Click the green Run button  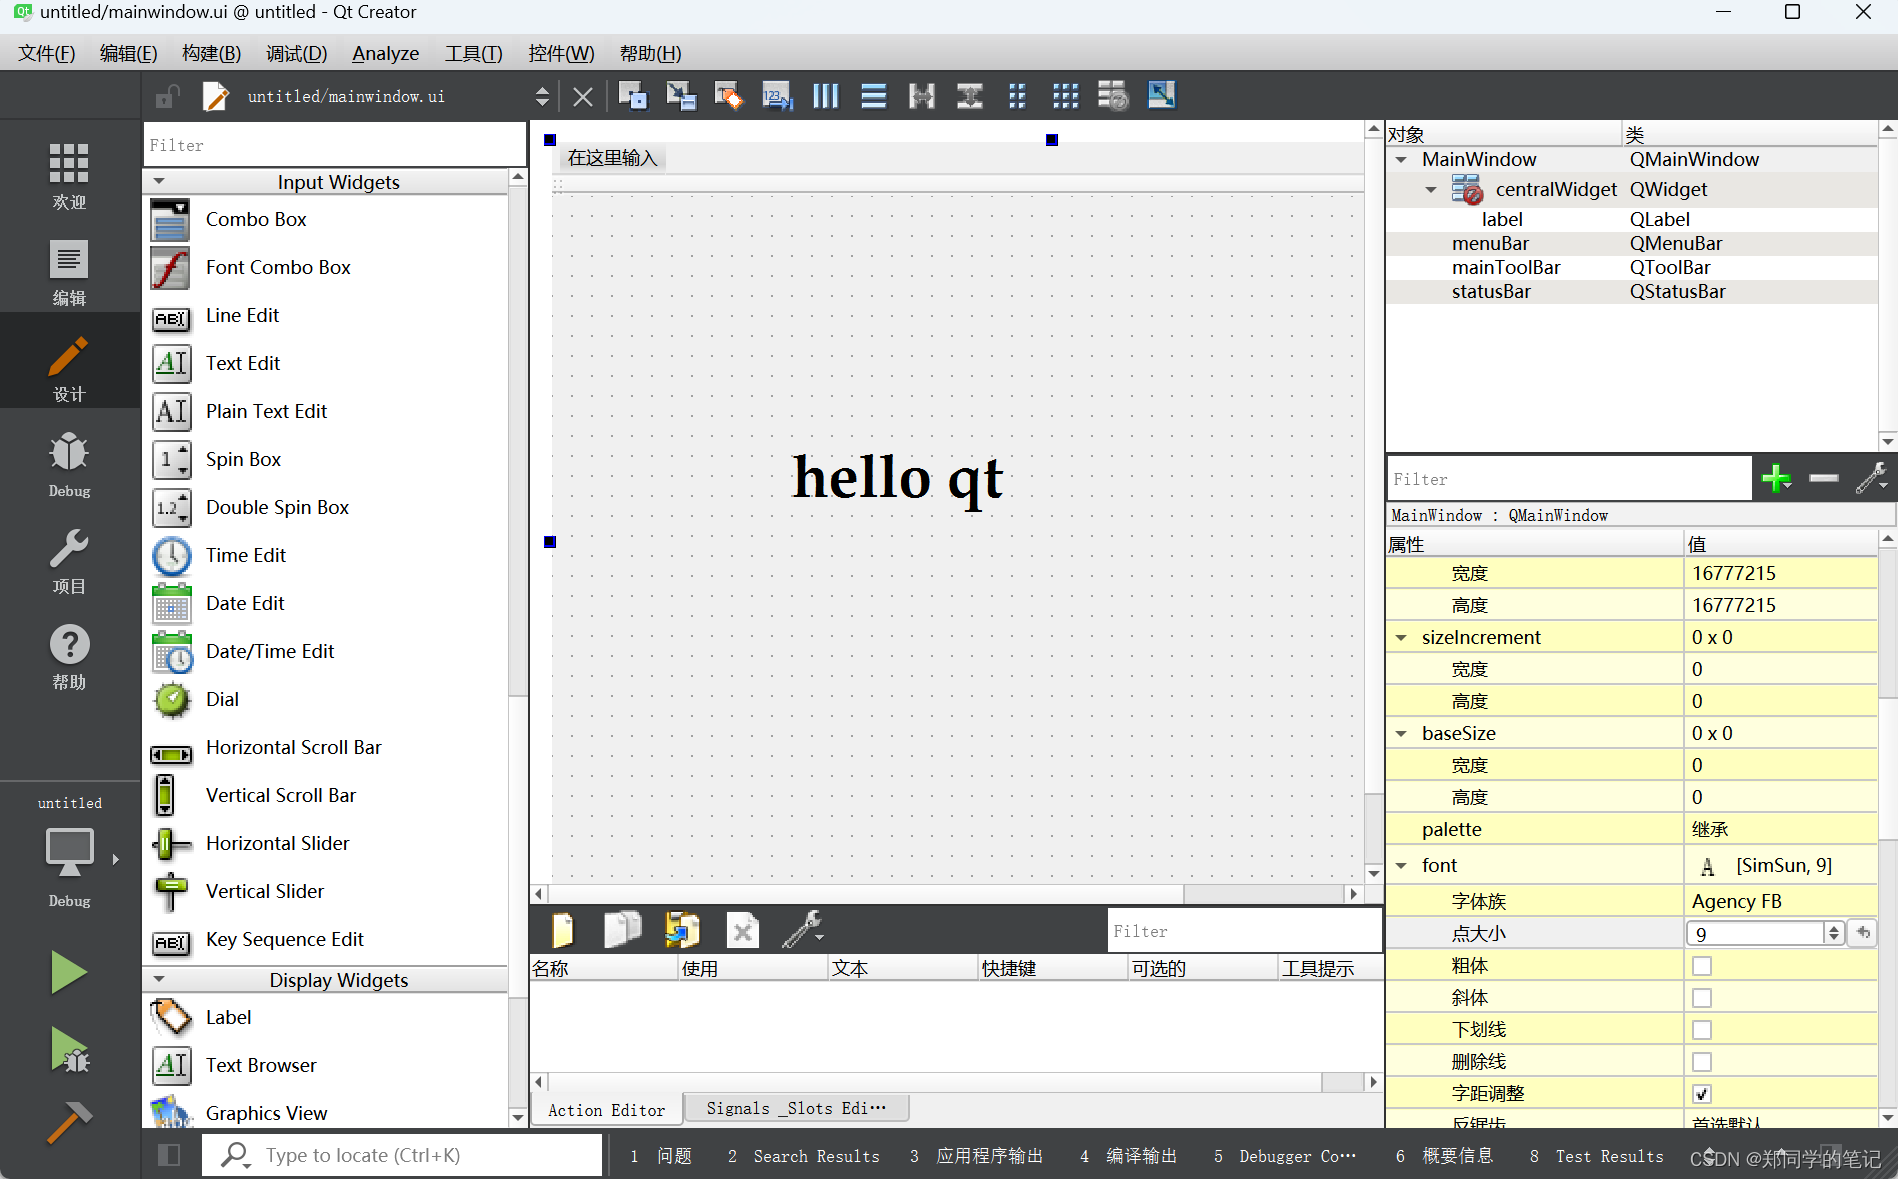(69, 972)
